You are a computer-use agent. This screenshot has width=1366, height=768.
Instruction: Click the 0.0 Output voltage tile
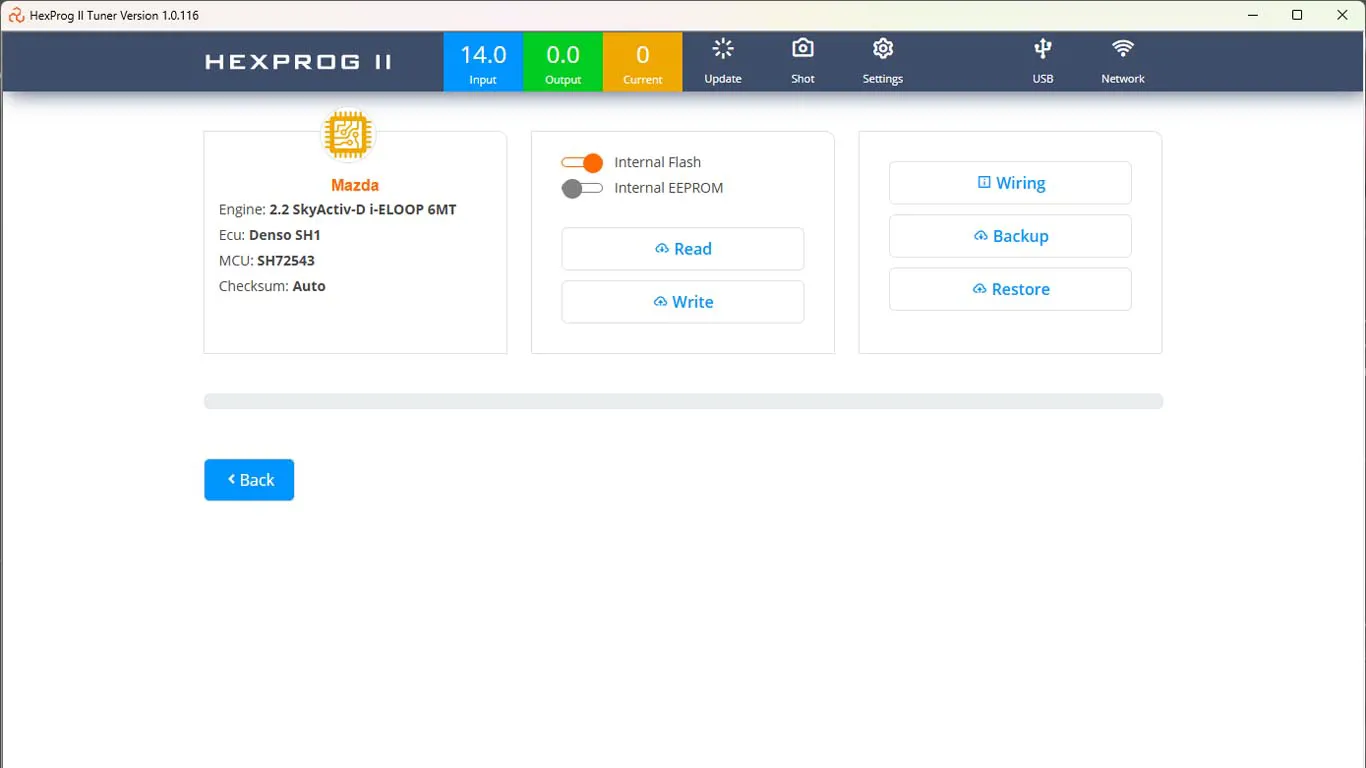coord(563,62)
